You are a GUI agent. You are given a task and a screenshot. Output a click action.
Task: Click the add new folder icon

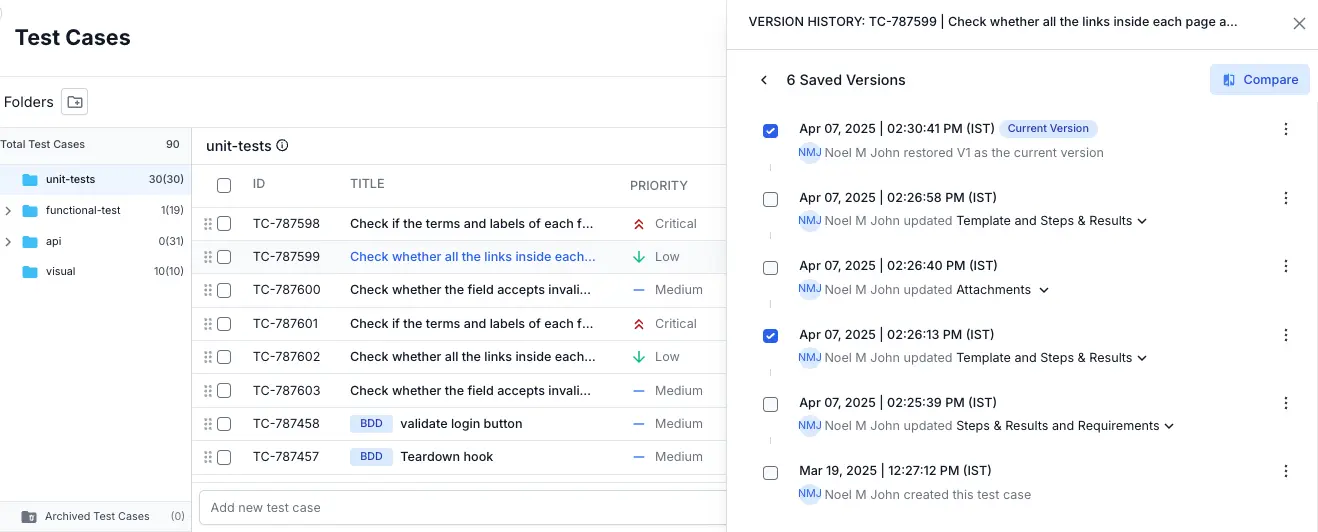74,102
